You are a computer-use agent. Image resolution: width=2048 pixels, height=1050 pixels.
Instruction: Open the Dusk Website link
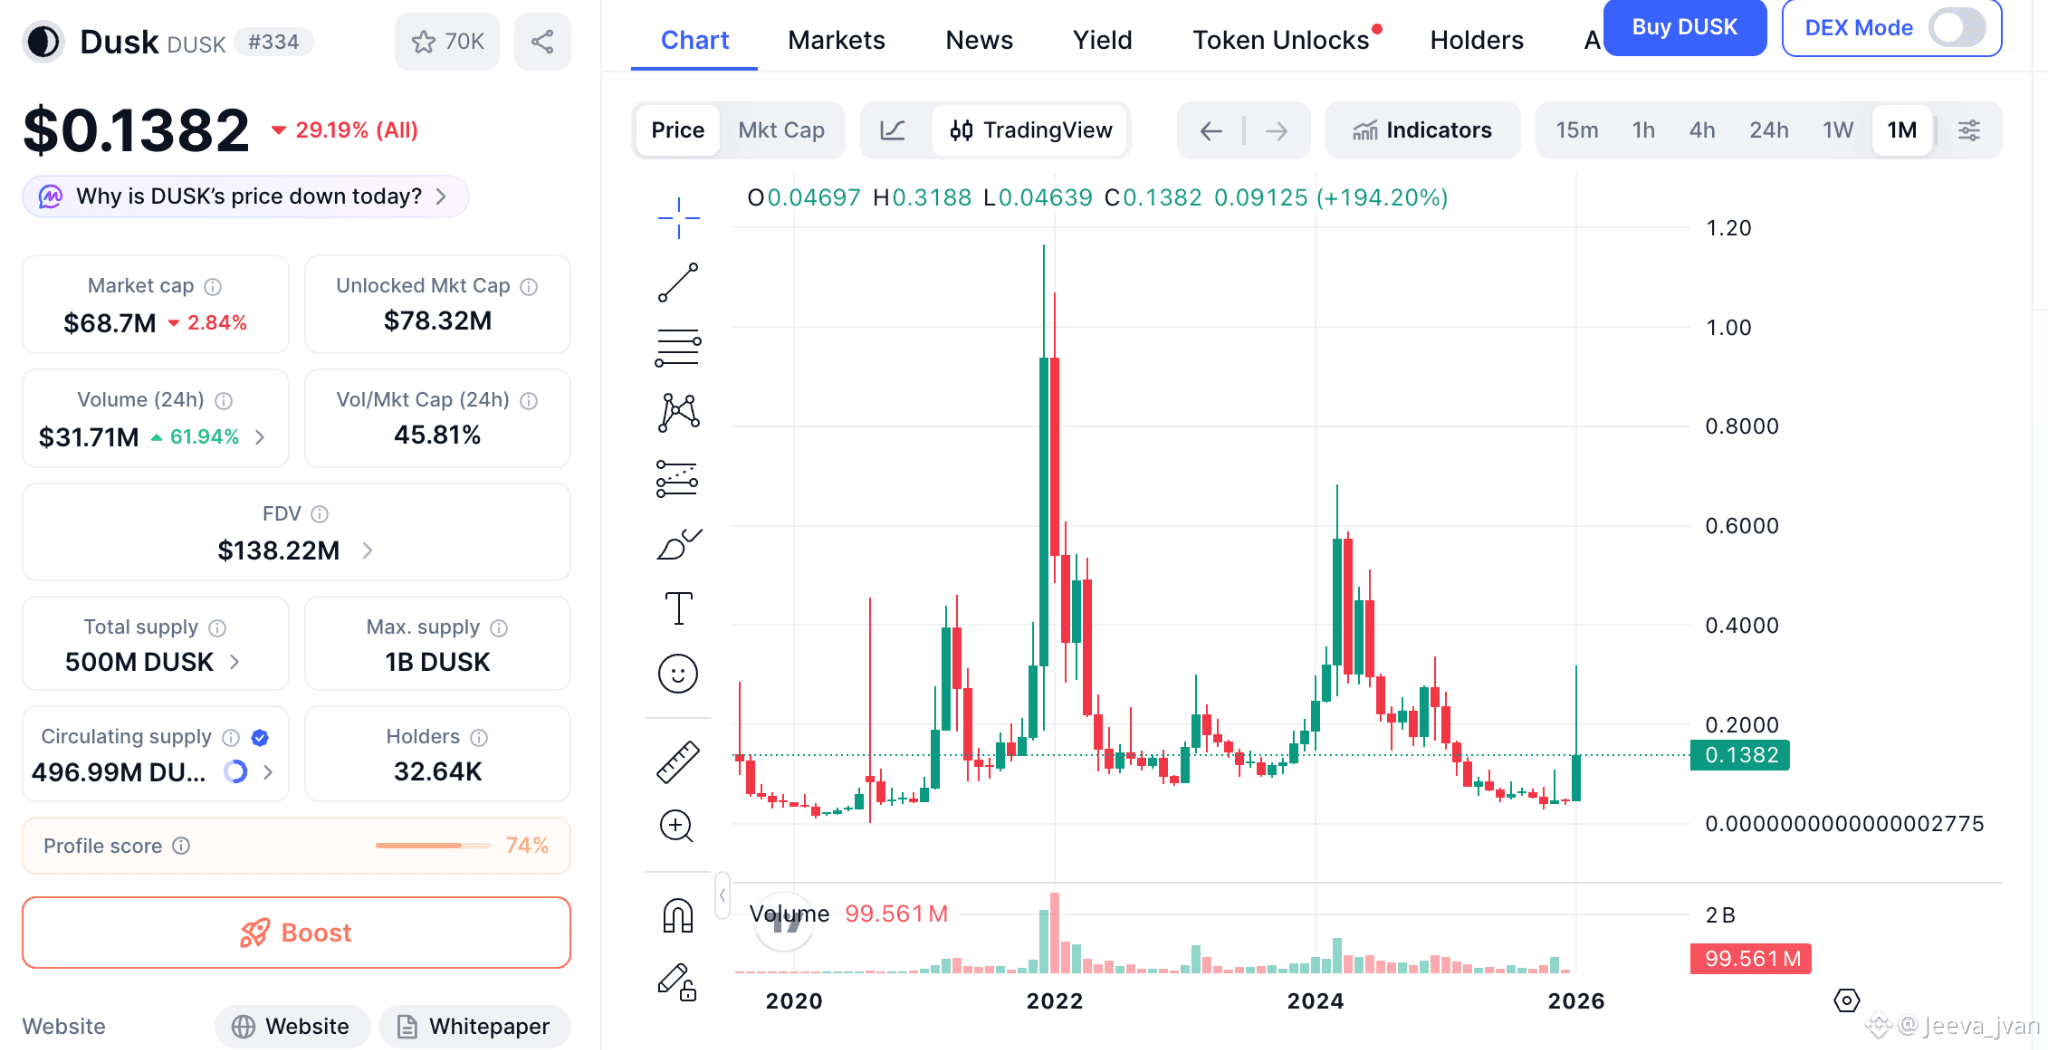(x=292, y=1027)
